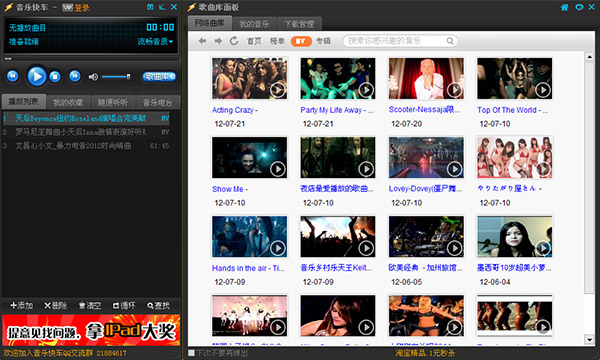Screen dimensions: 600x360
Task: Click 添加 to add songs
Action: 21,305
